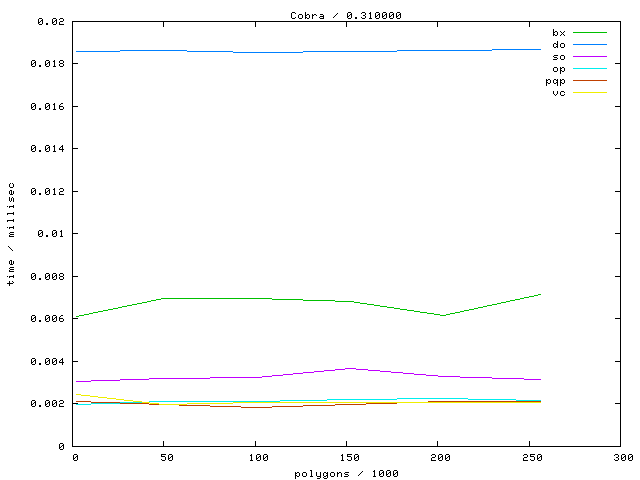Select the "vc" legend label
This screenshot has width=640, height=480.
[558, 93]
